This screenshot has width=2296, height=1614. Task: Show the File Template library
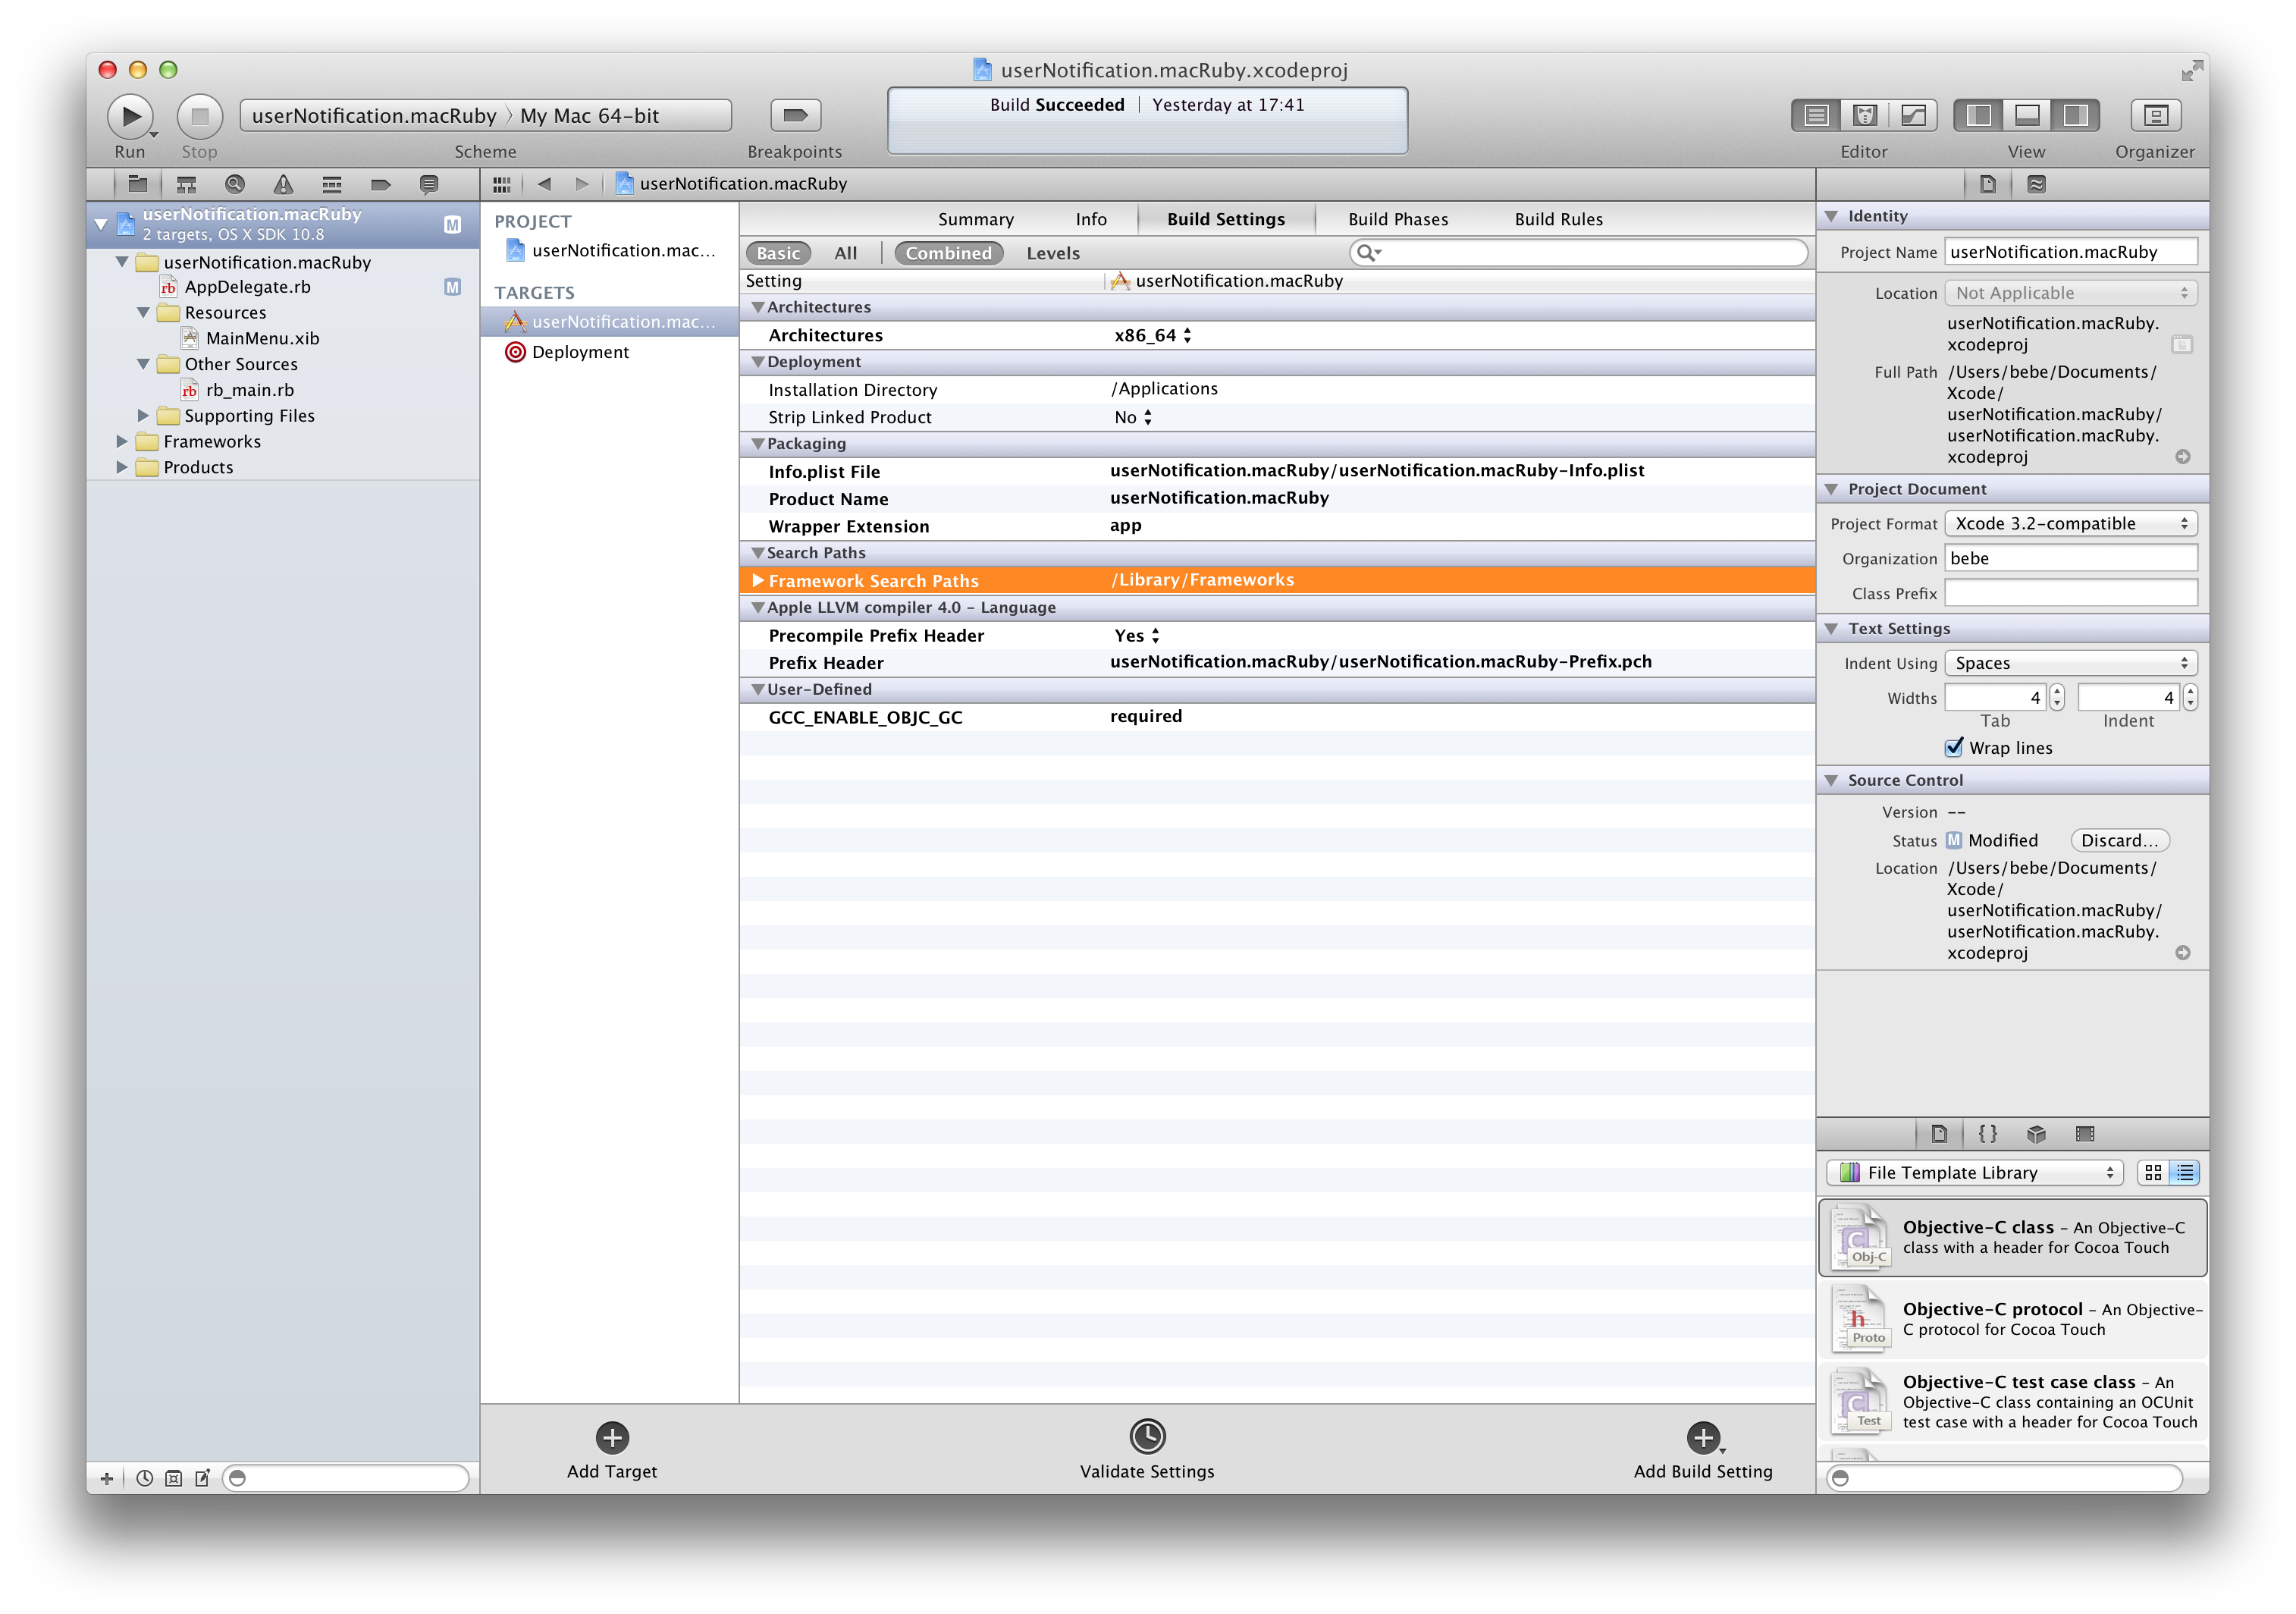click(x=1939, y=1133)
